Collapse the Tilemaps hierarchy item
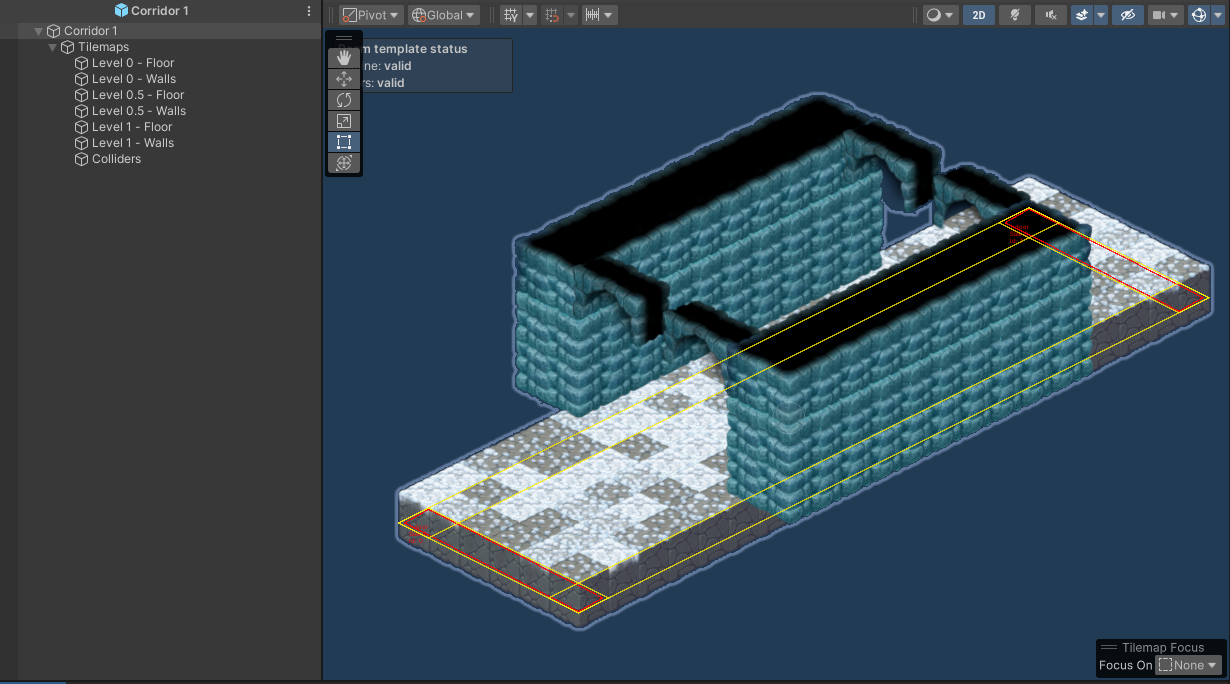1230x684 pixels. [x=52, y=46]
